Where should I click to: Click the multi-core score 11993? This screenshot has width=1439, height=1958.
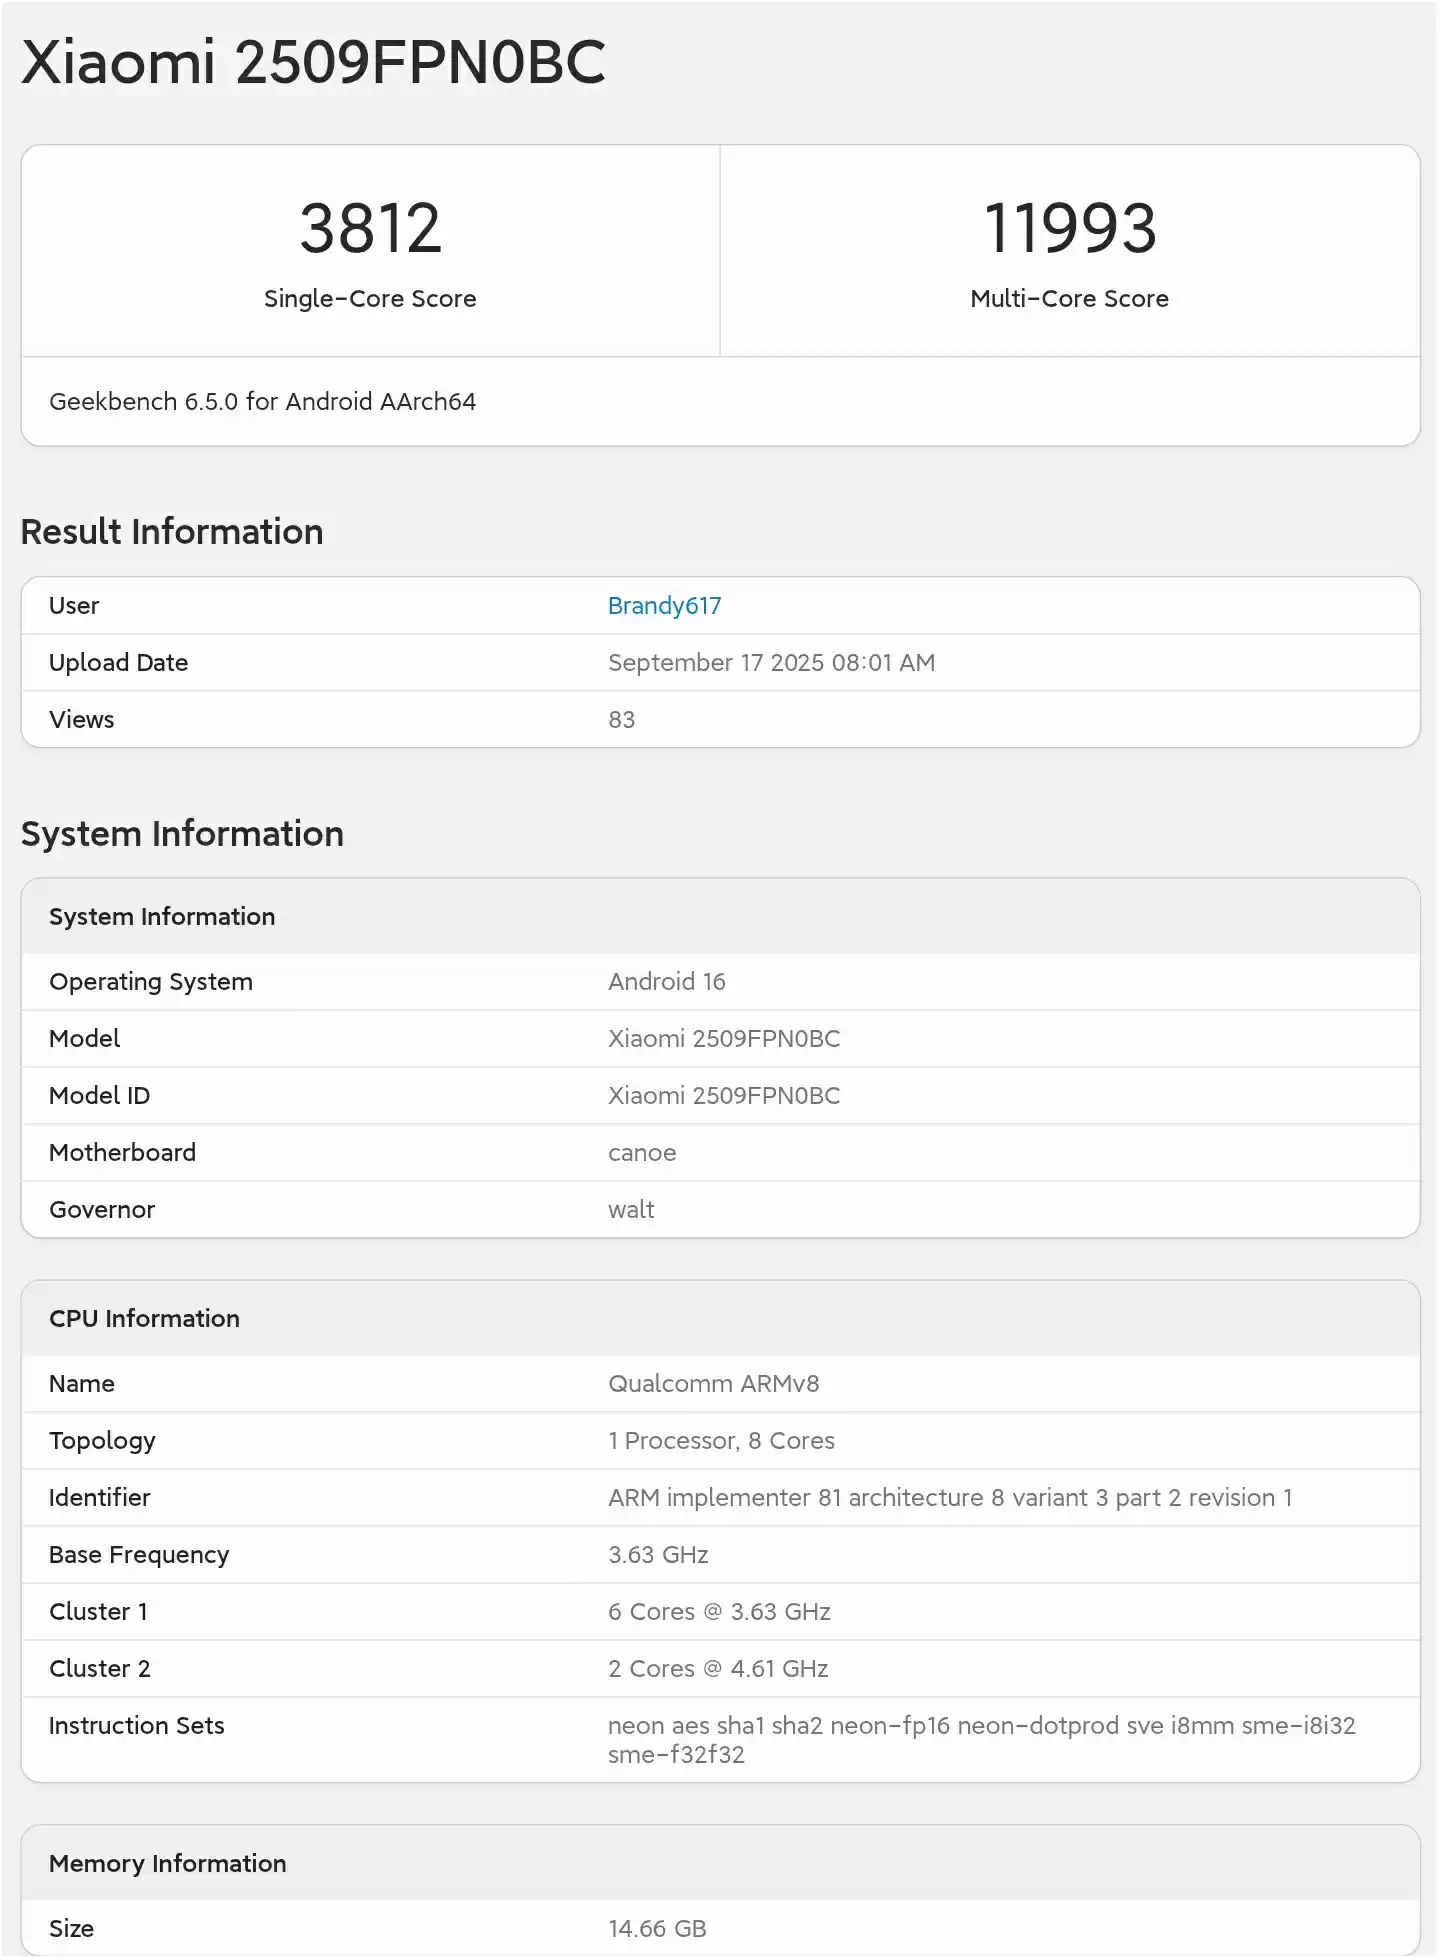tap(1069, 228)
